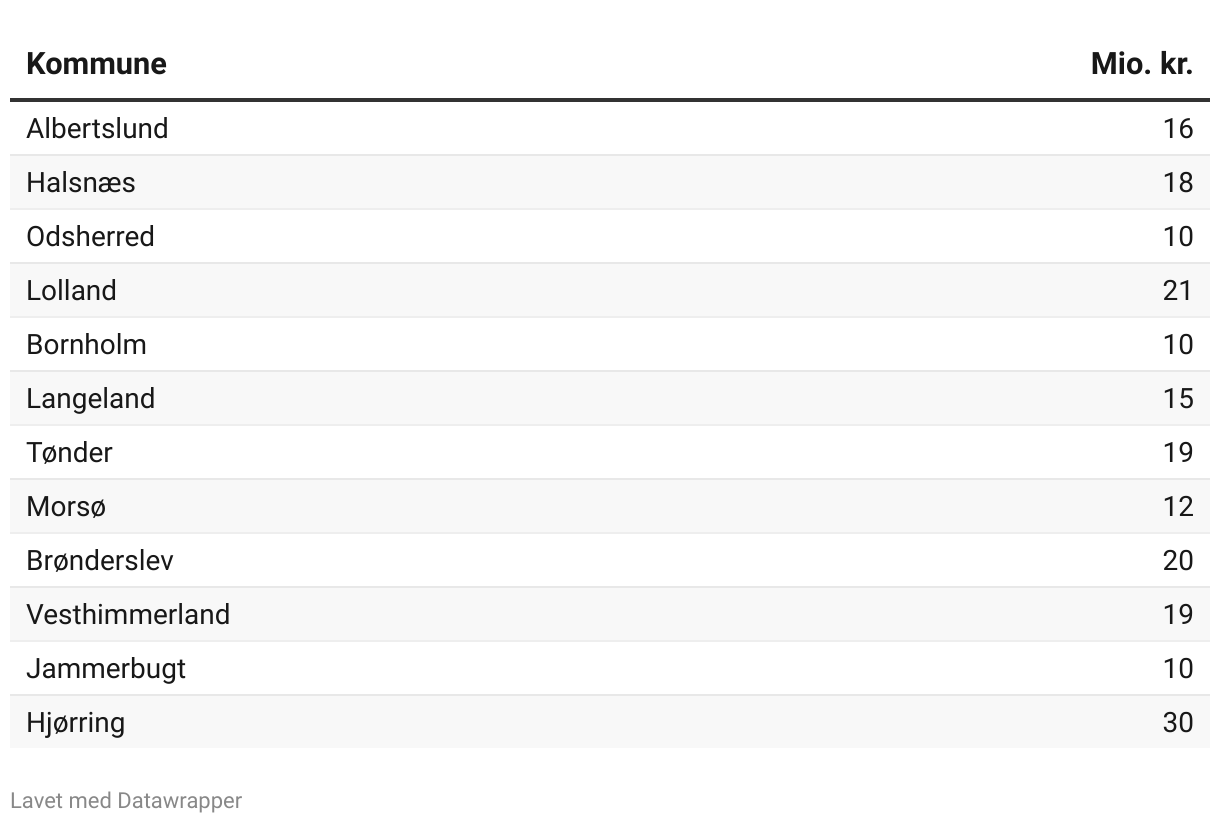Click the Odsherred municipality cell
1220x824 pixels.
coord(91,236)
